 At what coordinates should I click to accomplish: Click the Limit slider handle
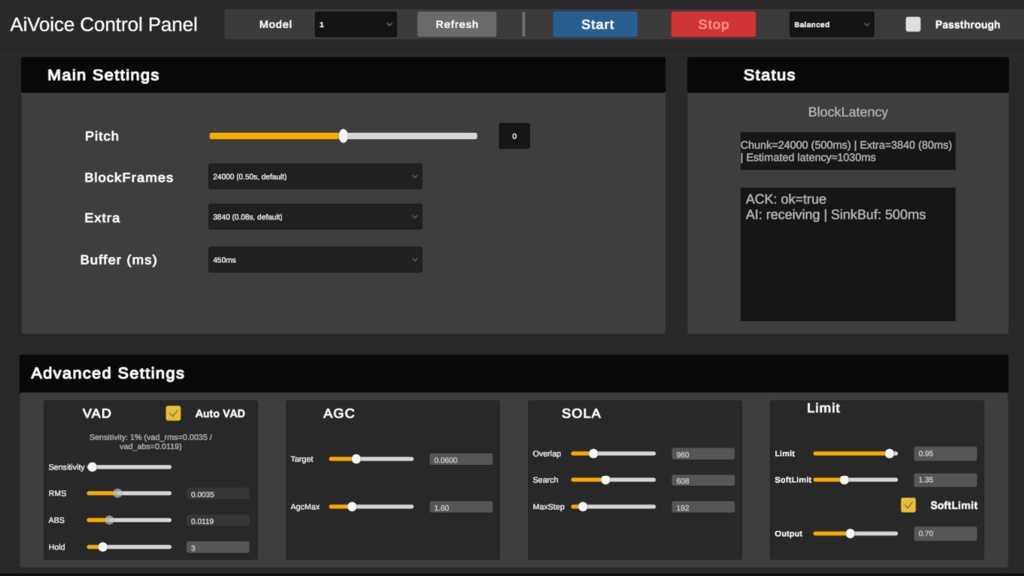pyautogui.click(x=889, y=453)
